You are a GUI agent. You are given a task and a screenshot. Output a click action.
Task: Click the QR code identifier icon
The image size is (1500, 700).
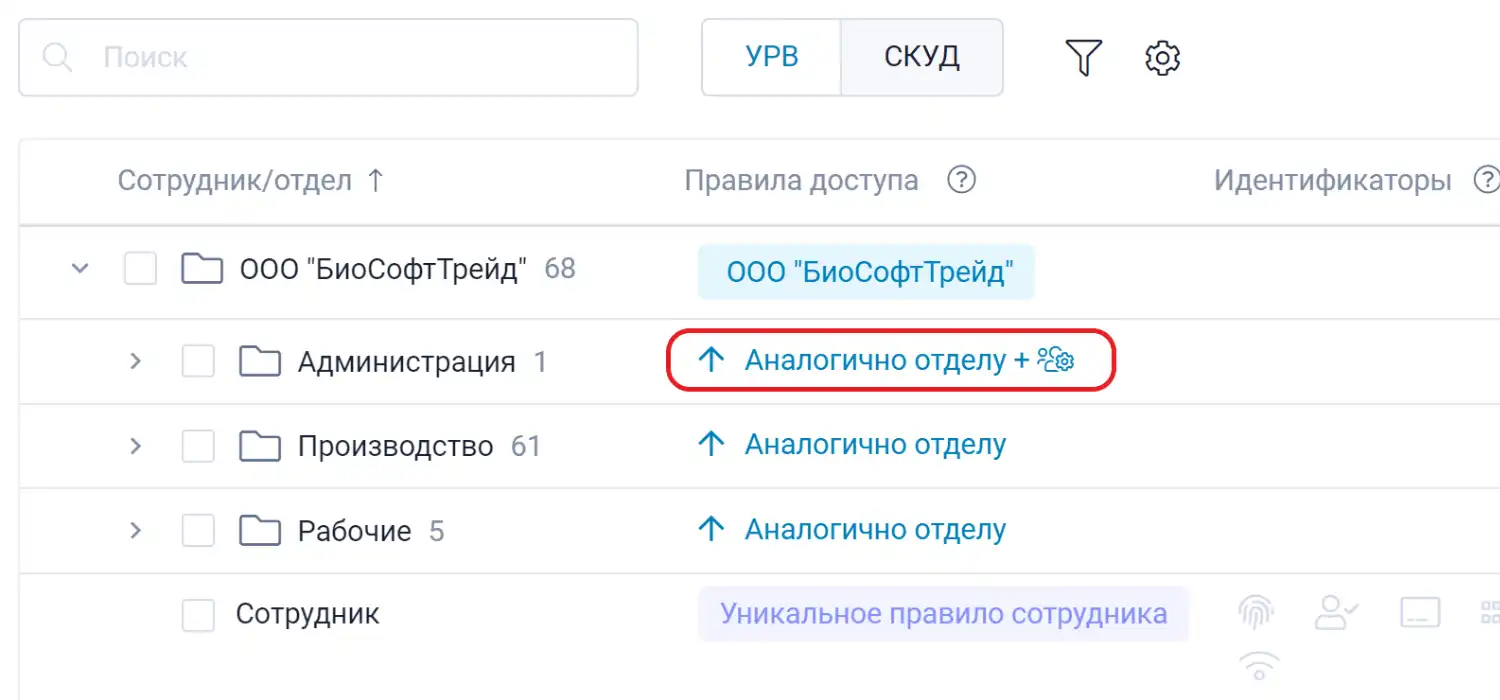[x=1490, y=611]
